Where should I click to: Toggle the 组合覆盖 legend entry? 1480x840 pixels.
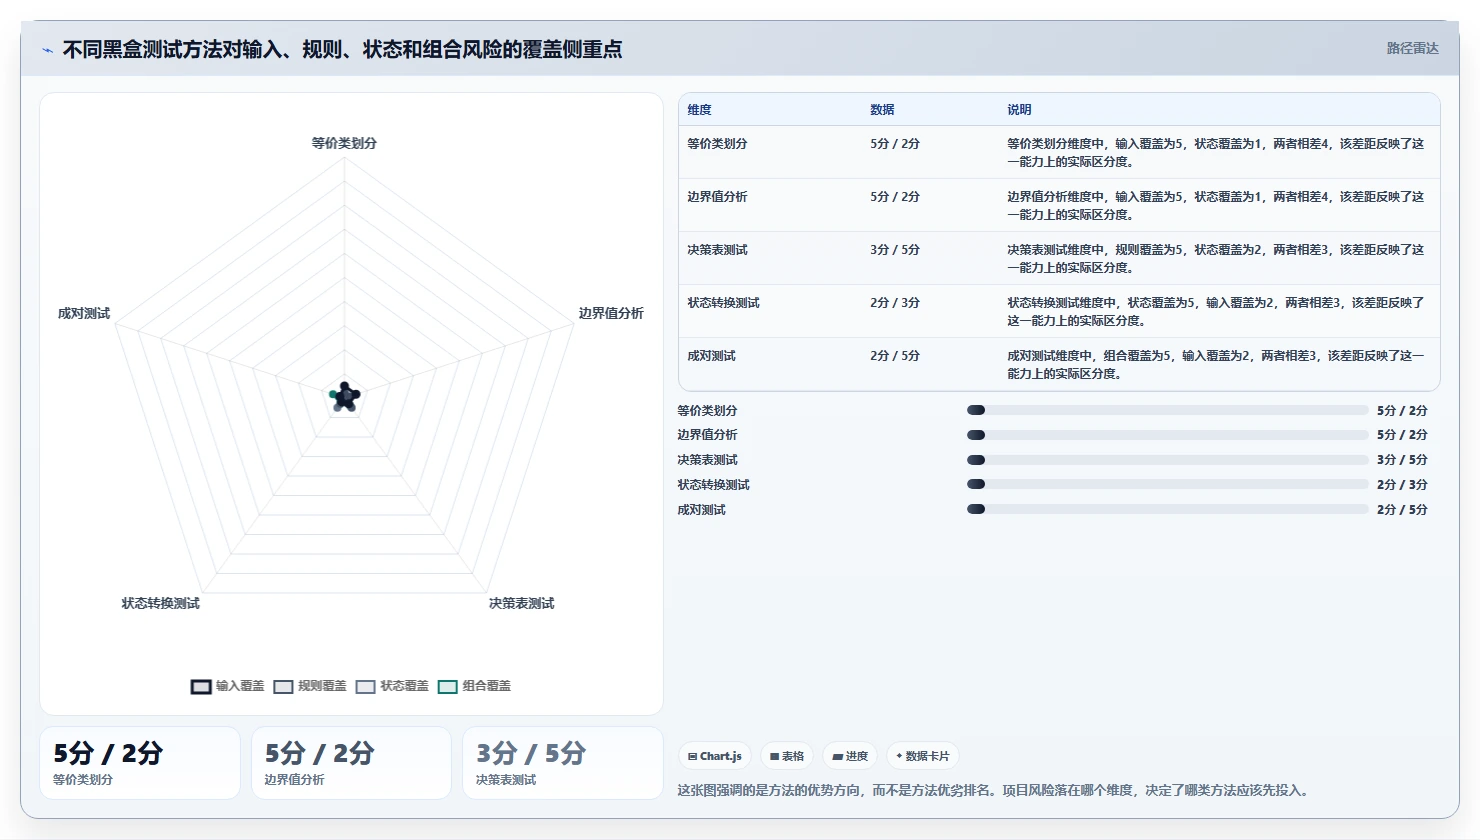click(474, 686)
